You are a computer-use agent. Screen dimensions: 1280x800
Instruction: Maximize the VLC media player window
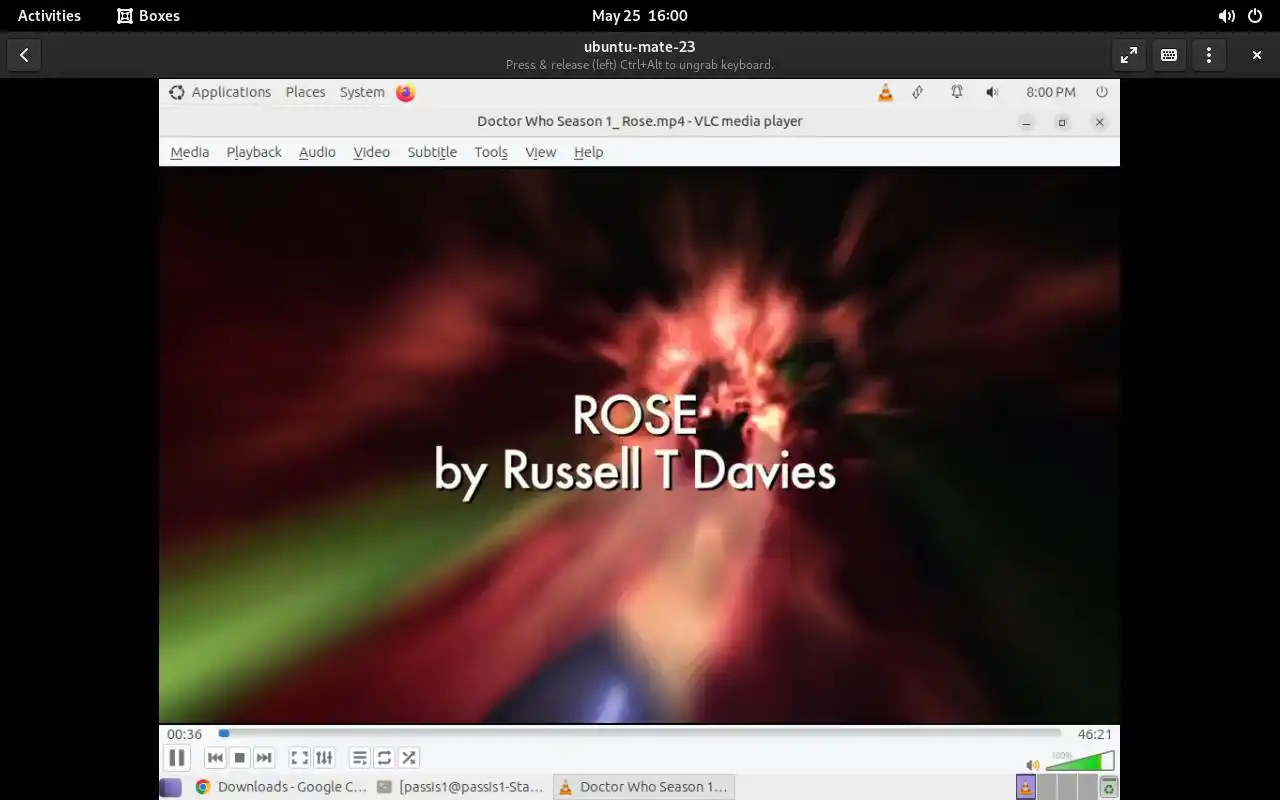pos(1062,122)
